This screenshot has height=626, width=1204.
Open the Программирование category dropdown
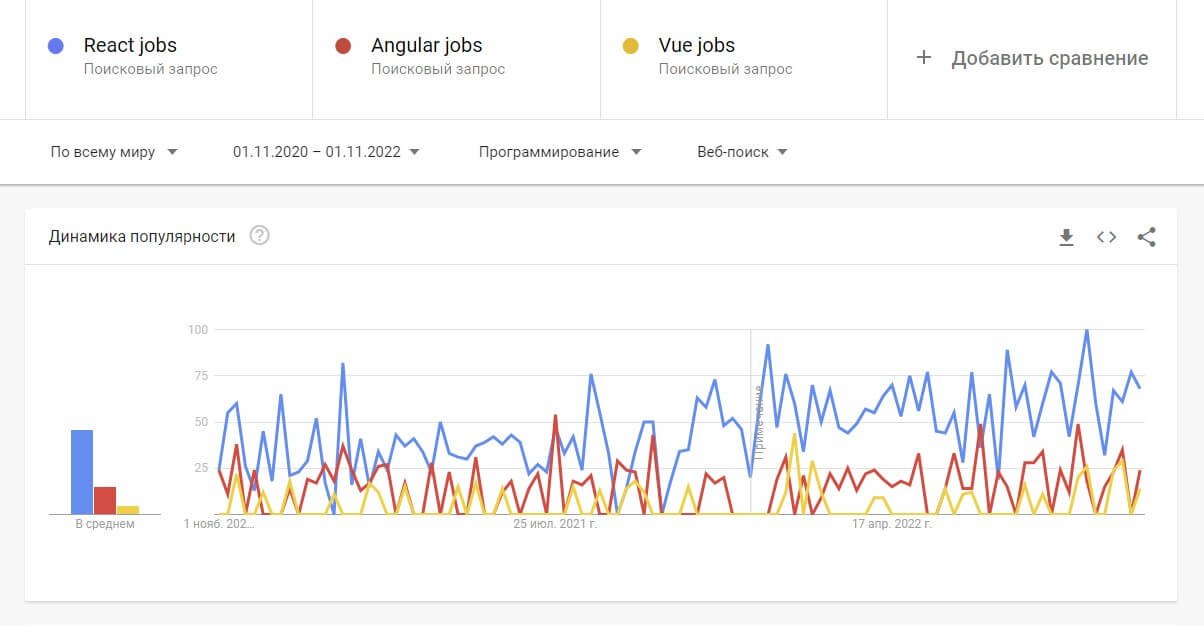[560, 152]
